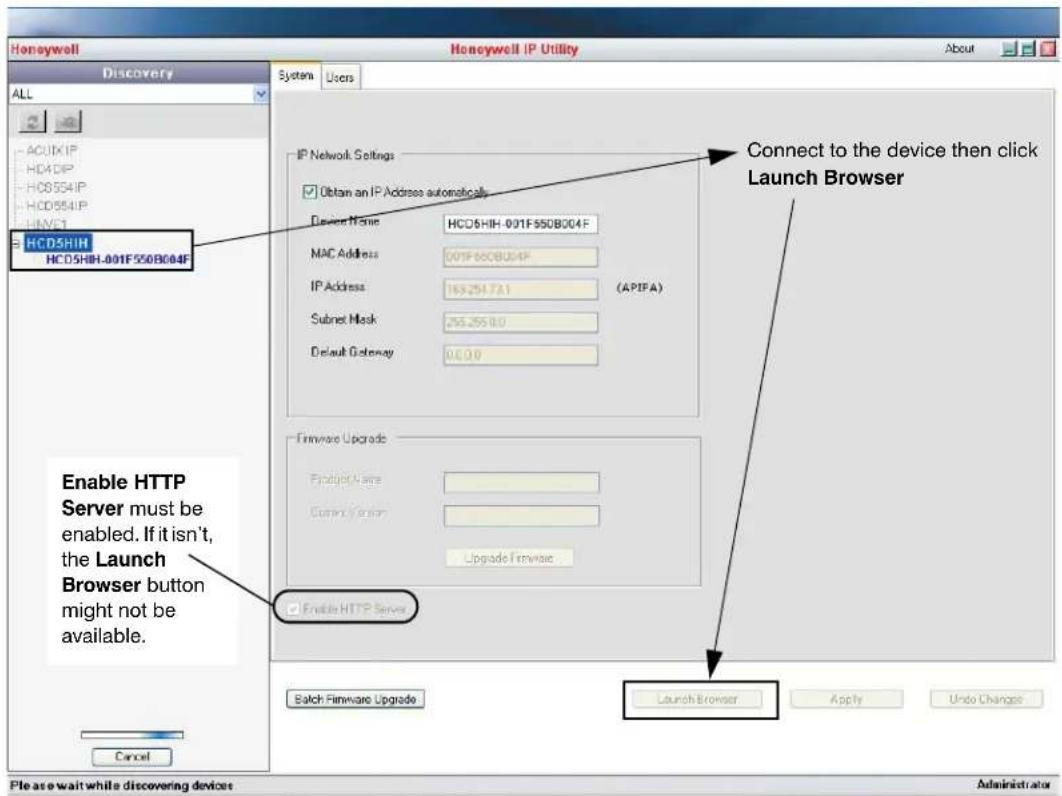This screenshot has height=796, width=1062.
Task: Select HD4DIP in device tree
Action: pos(49,169)
